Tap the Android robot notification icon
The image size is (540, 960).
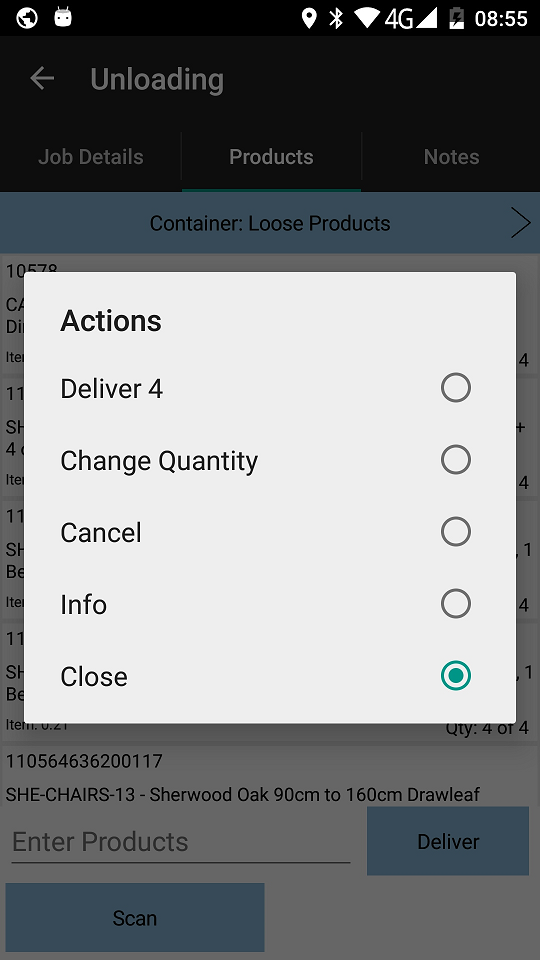click(x=63, y=17)
